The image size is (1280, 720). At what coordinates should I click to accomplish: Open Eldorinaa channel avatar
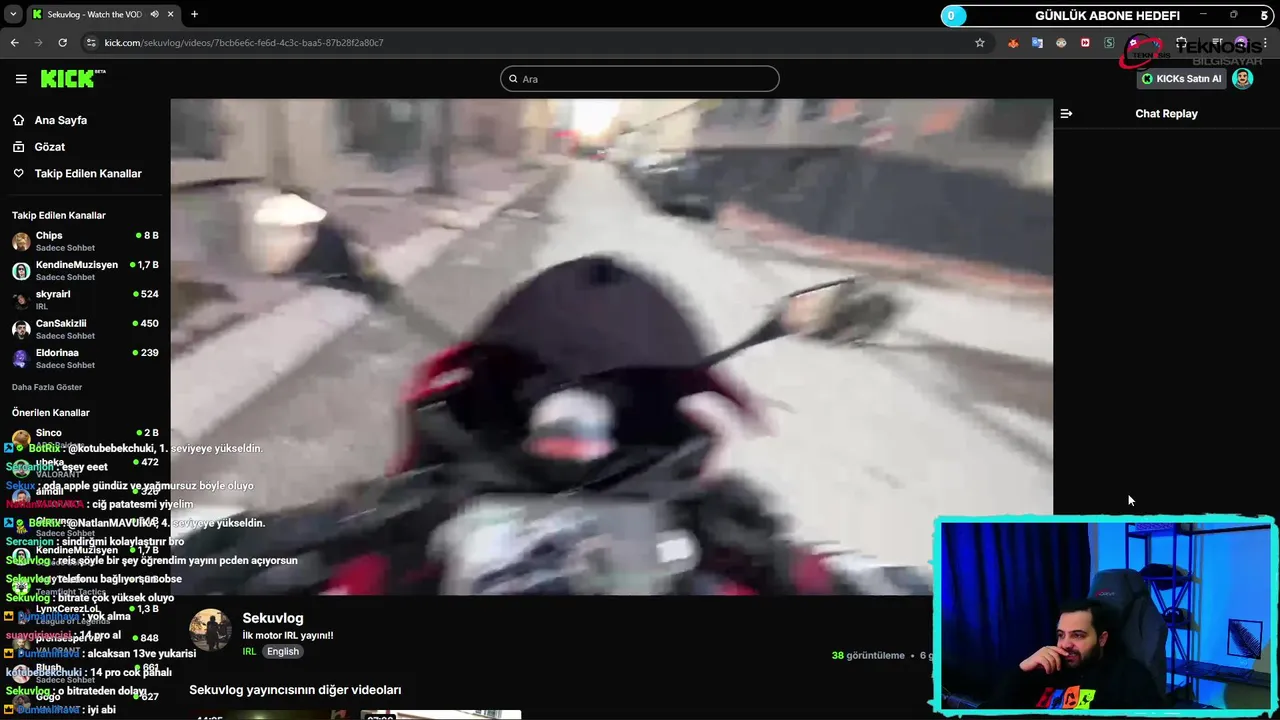coord(21,359)
